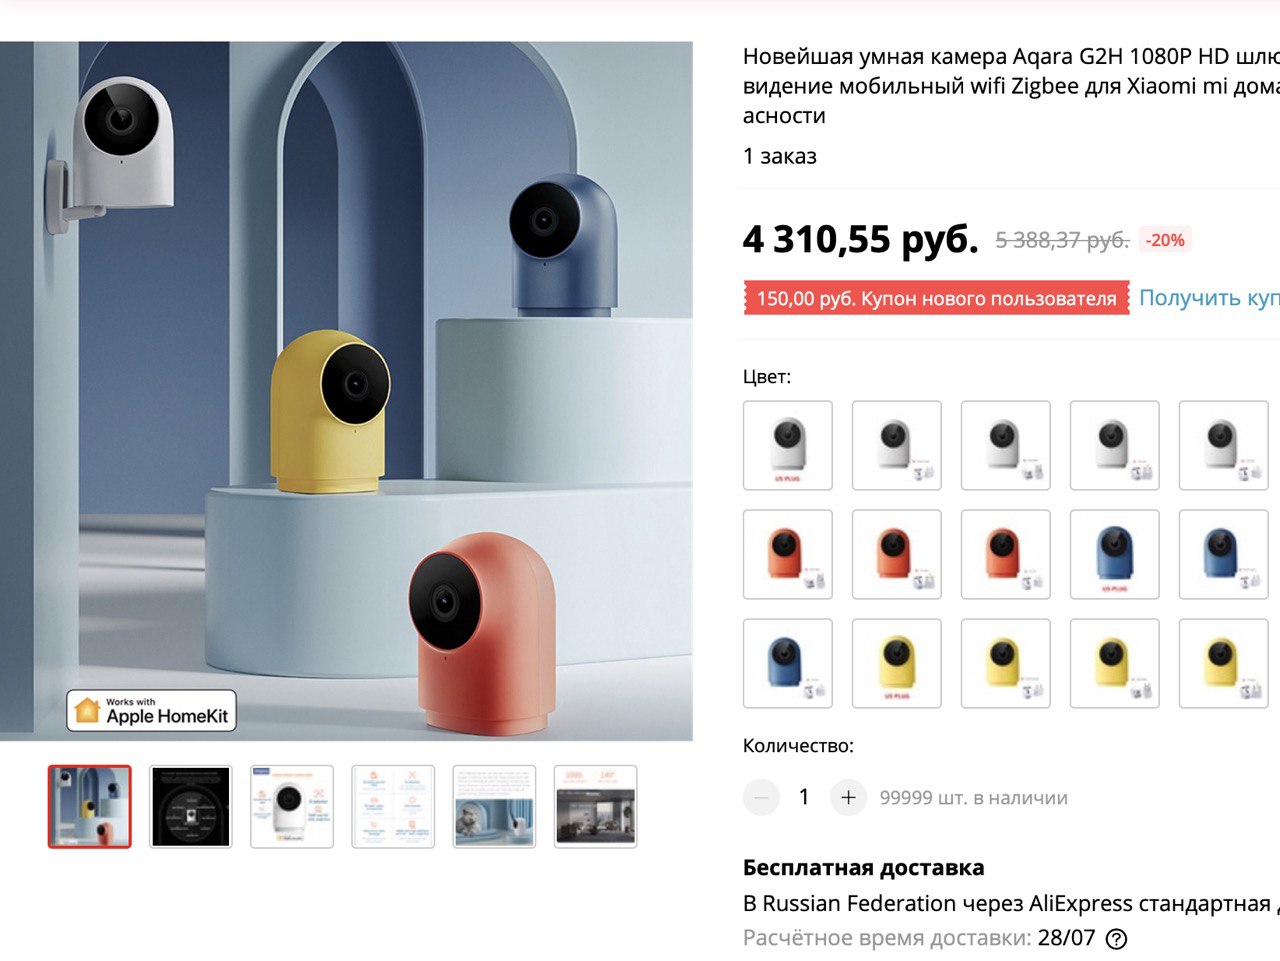Open the delivery time help question-mark icon
Image resolution: width=1280 pixels, height=961 pixels.
click(1117, 939)
